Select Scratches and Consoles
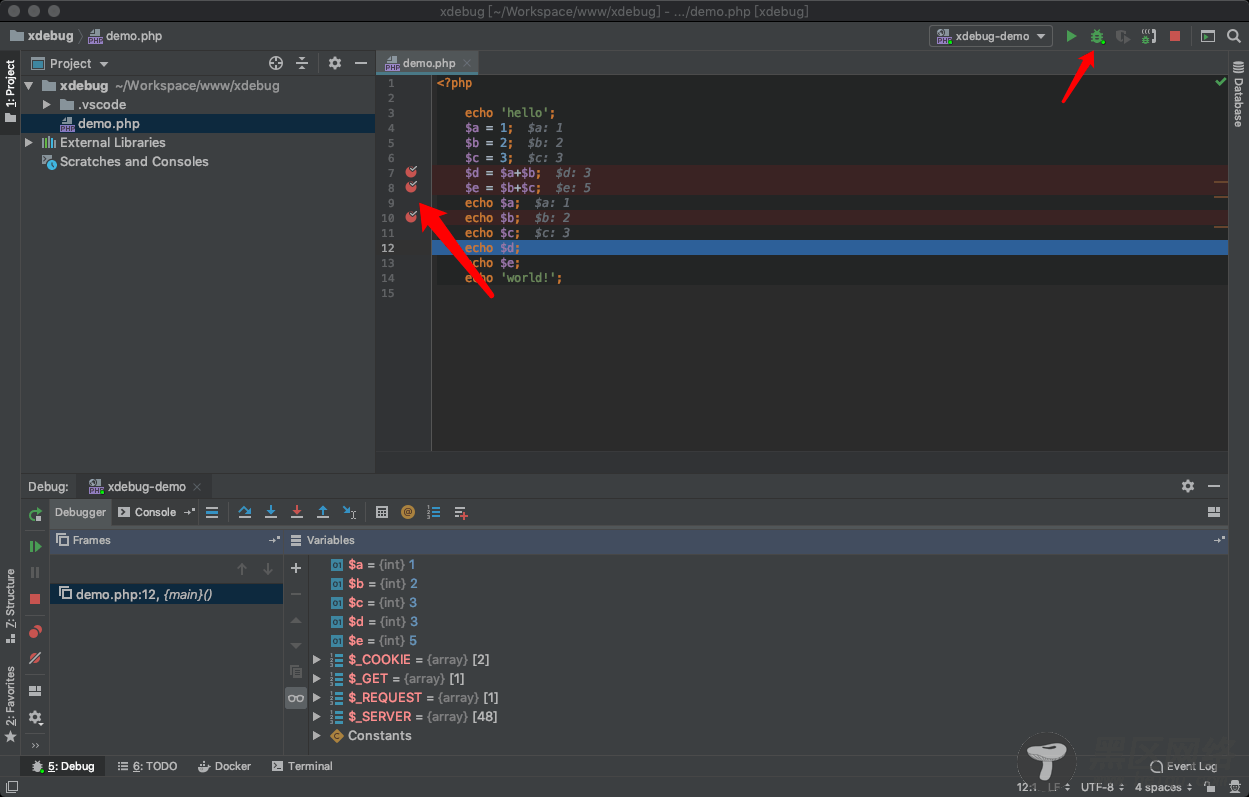 134,162
